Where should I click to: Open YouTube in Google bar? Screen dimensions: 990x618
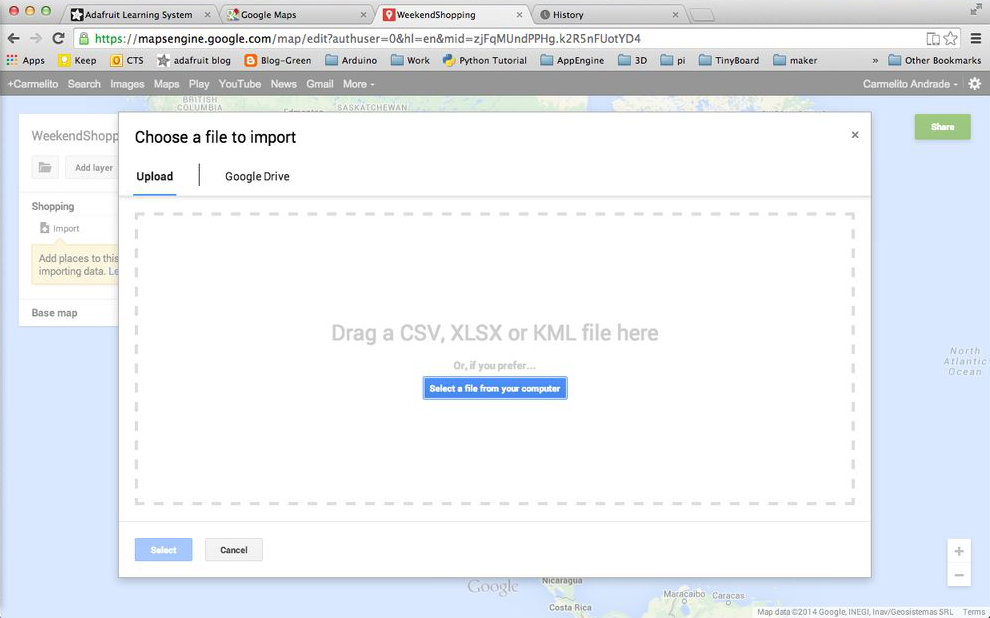pos(240,84)
